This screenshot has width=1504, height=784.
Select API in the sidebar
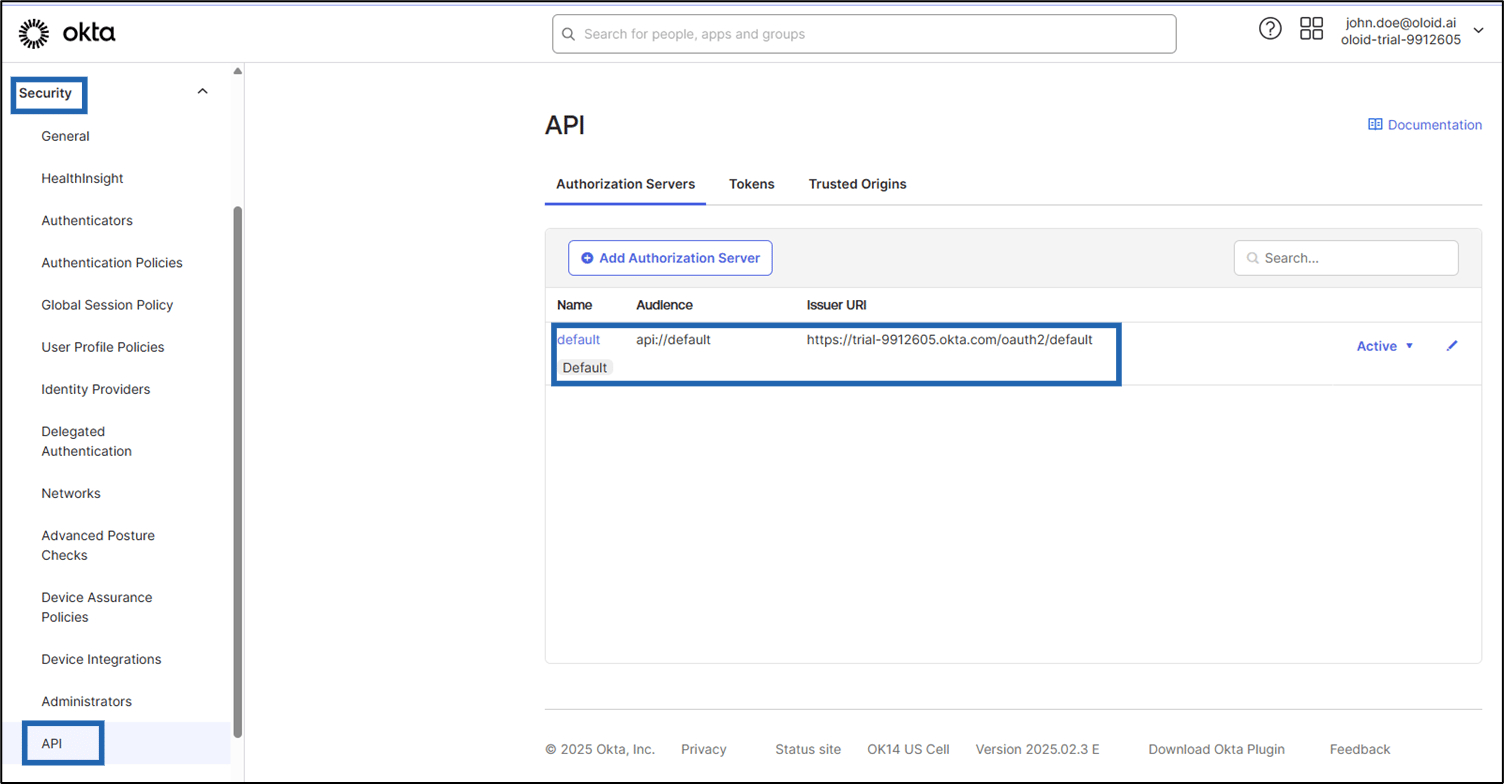click(x=51, y=744)
